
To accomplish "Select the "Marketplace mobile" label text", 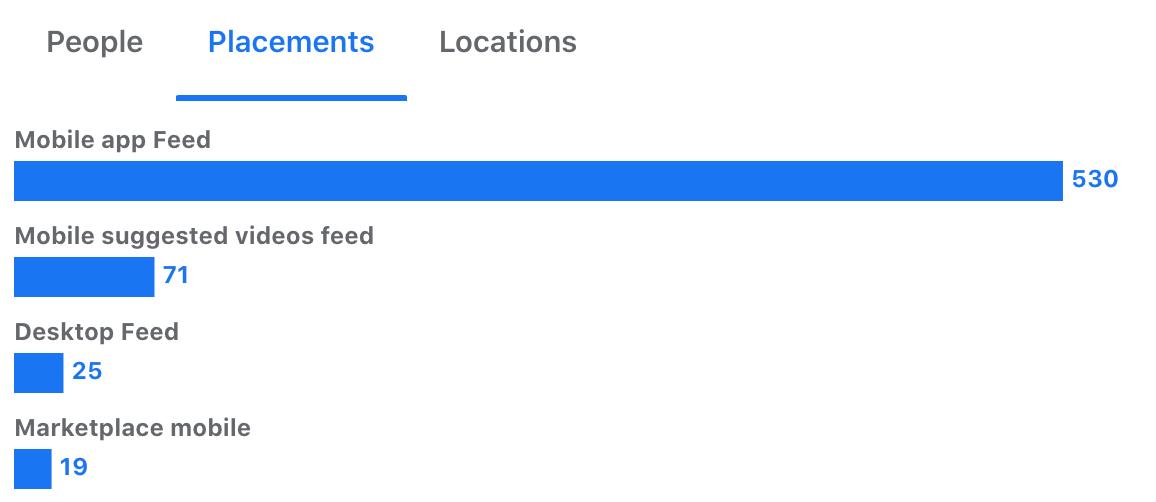I will 133,428.
